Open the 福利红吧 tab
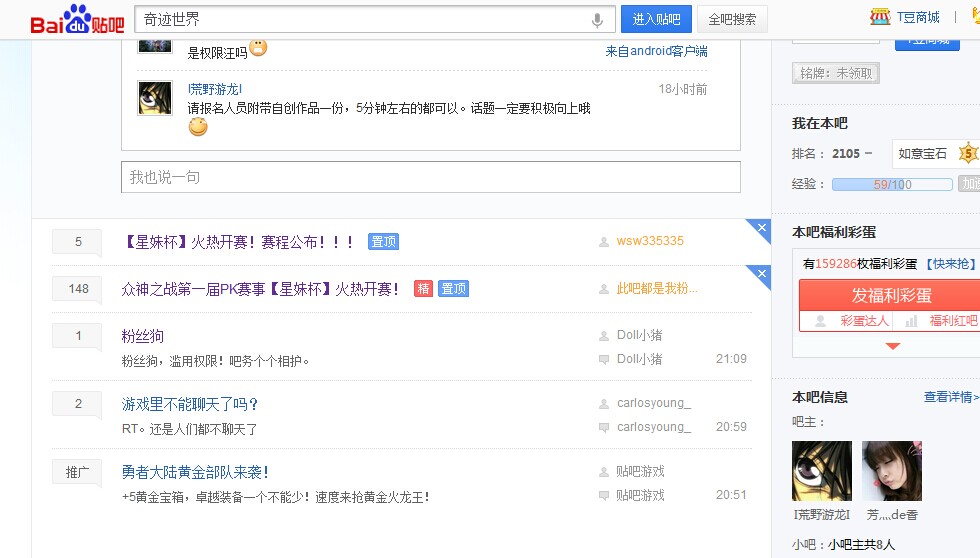The image size is (980, 558). point(953,321)
